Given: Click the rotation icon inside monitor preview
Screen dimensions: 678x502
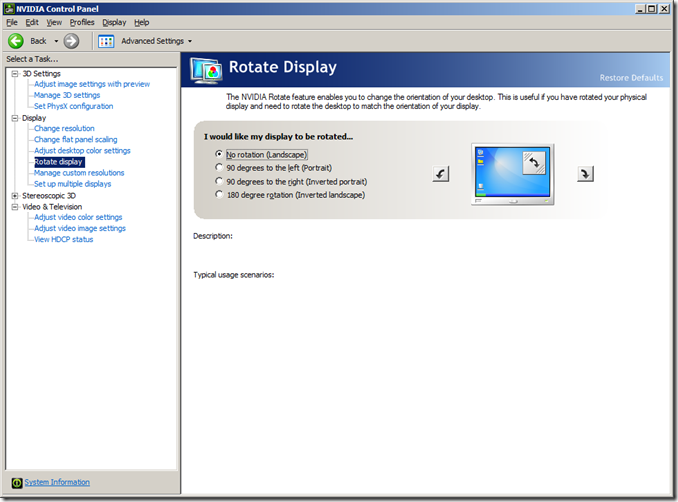Looking at the screenshot, I should (x=534, y=163).
